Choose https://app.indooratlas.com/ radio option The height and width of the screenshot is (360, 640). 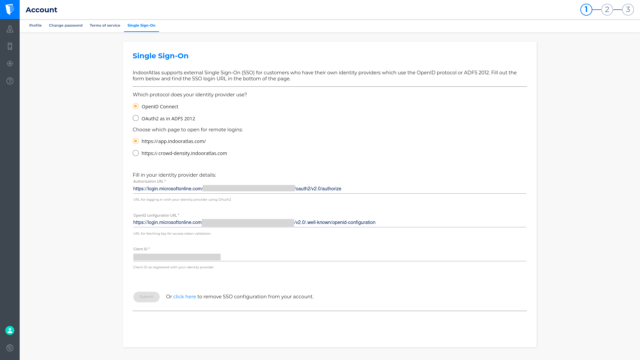pyautogui.click(x=136, y=141)
